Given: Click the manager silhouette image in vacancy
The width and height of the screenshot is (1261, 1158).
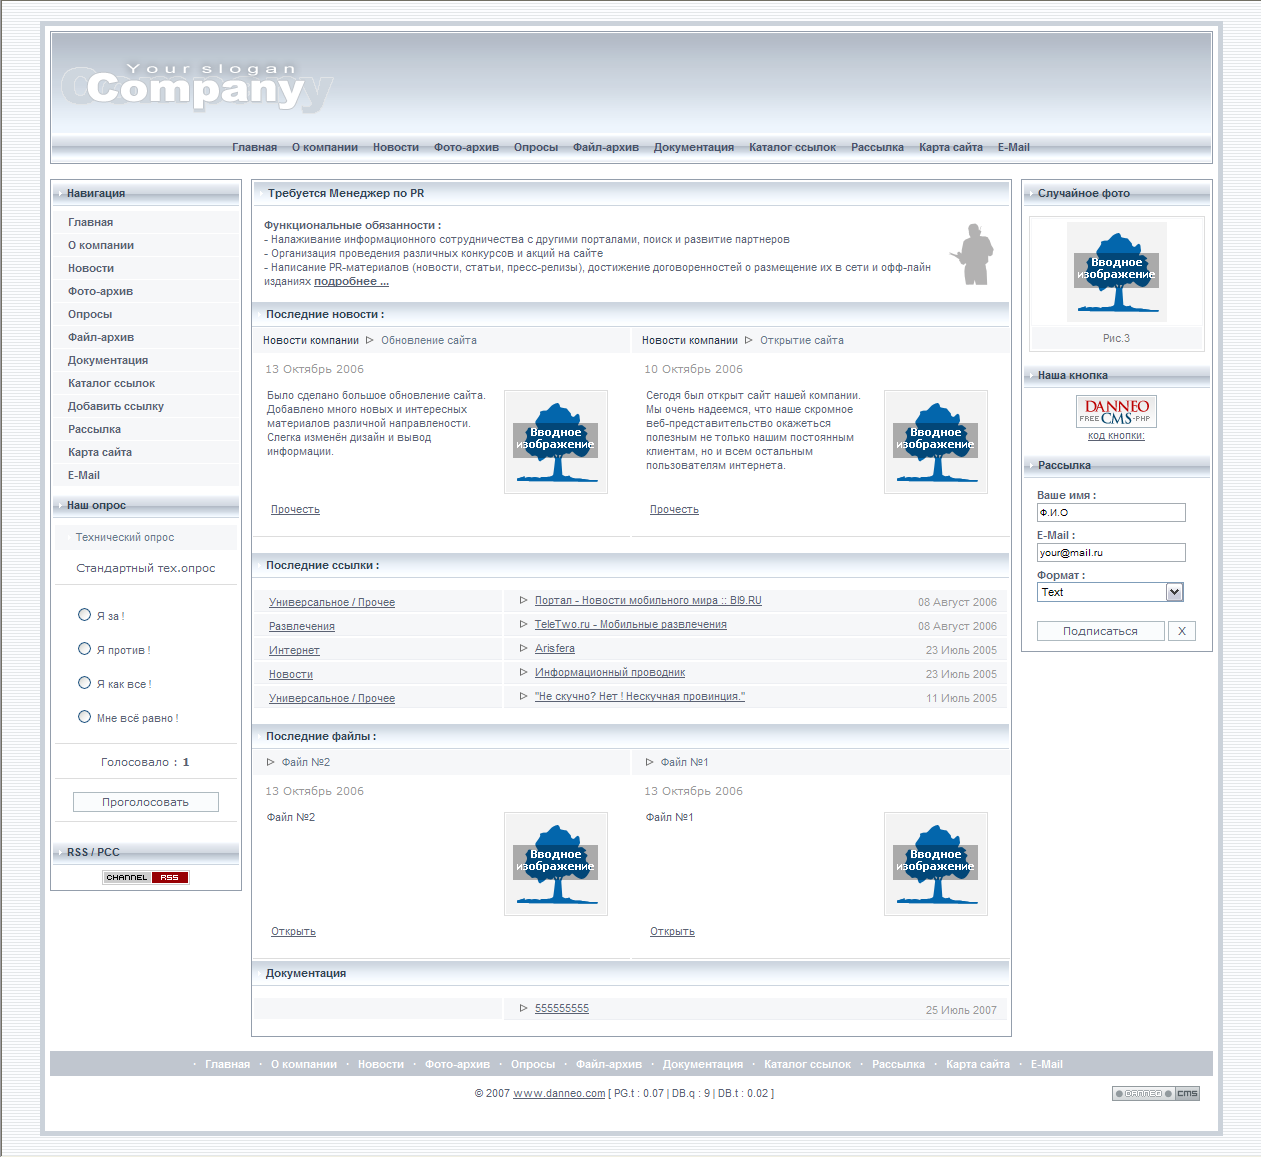Looking at the screenshot, I should point(972,254).
